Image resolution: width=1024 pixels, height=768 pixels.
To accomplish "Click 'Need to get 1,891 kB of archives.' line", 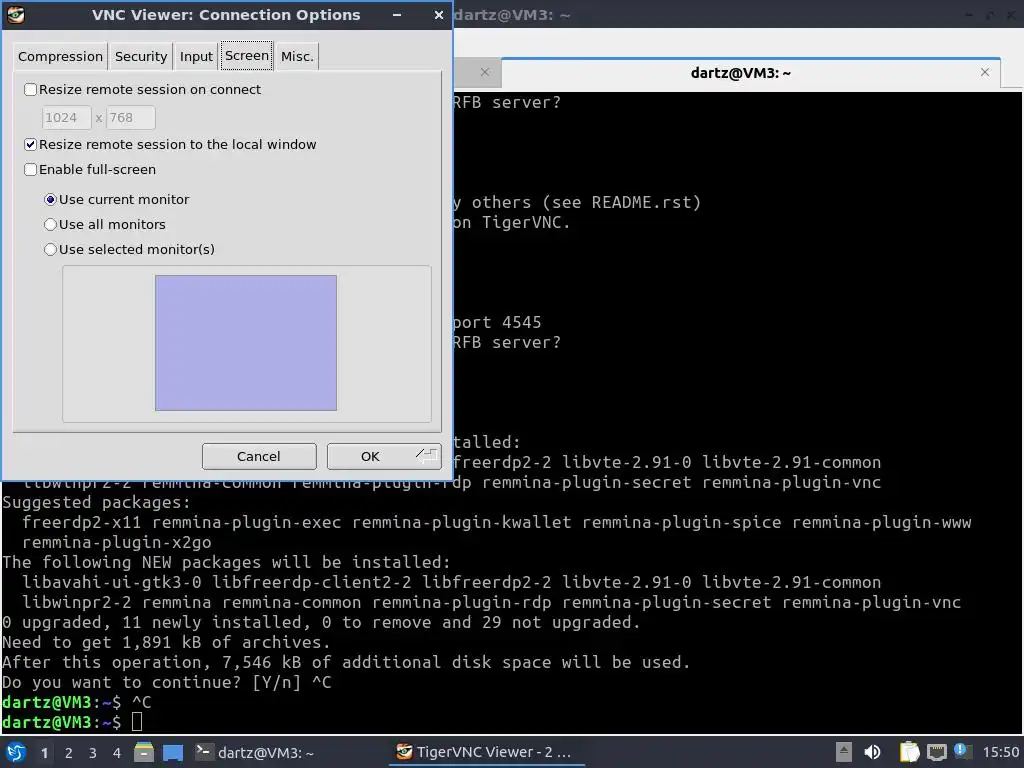I will pos(167,643).
